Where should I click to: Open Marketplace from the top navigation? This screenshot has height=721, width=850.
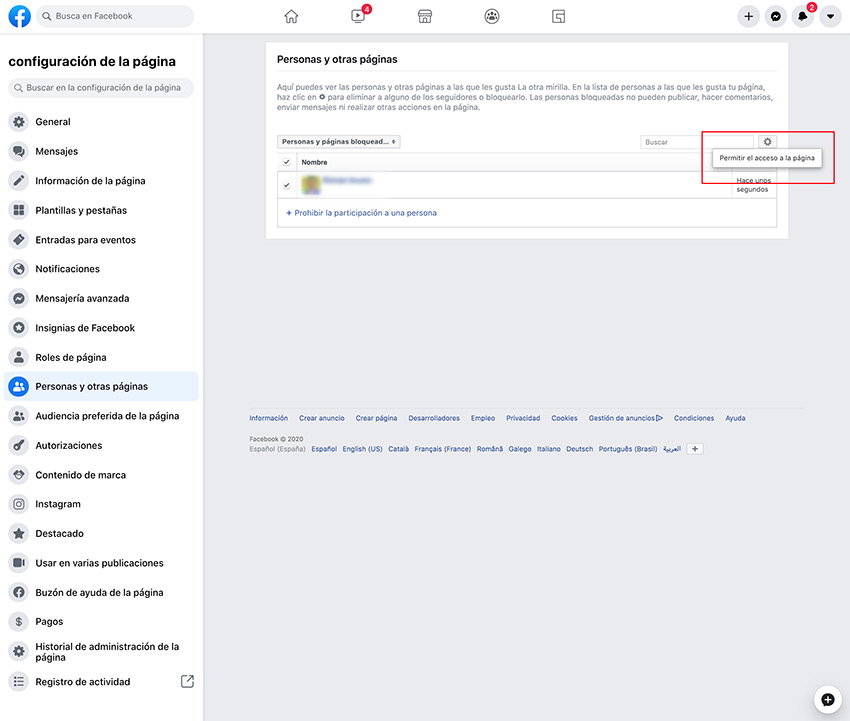coord(424,16)
